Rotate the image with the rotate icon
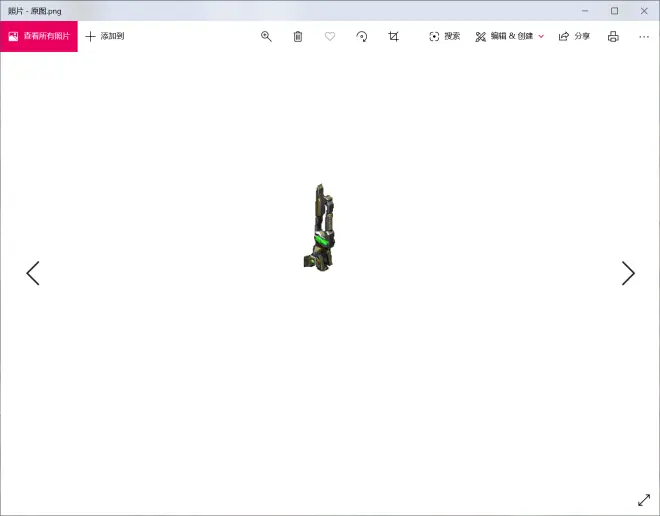This screenshot has width=660, height=516. pos(362,37)
